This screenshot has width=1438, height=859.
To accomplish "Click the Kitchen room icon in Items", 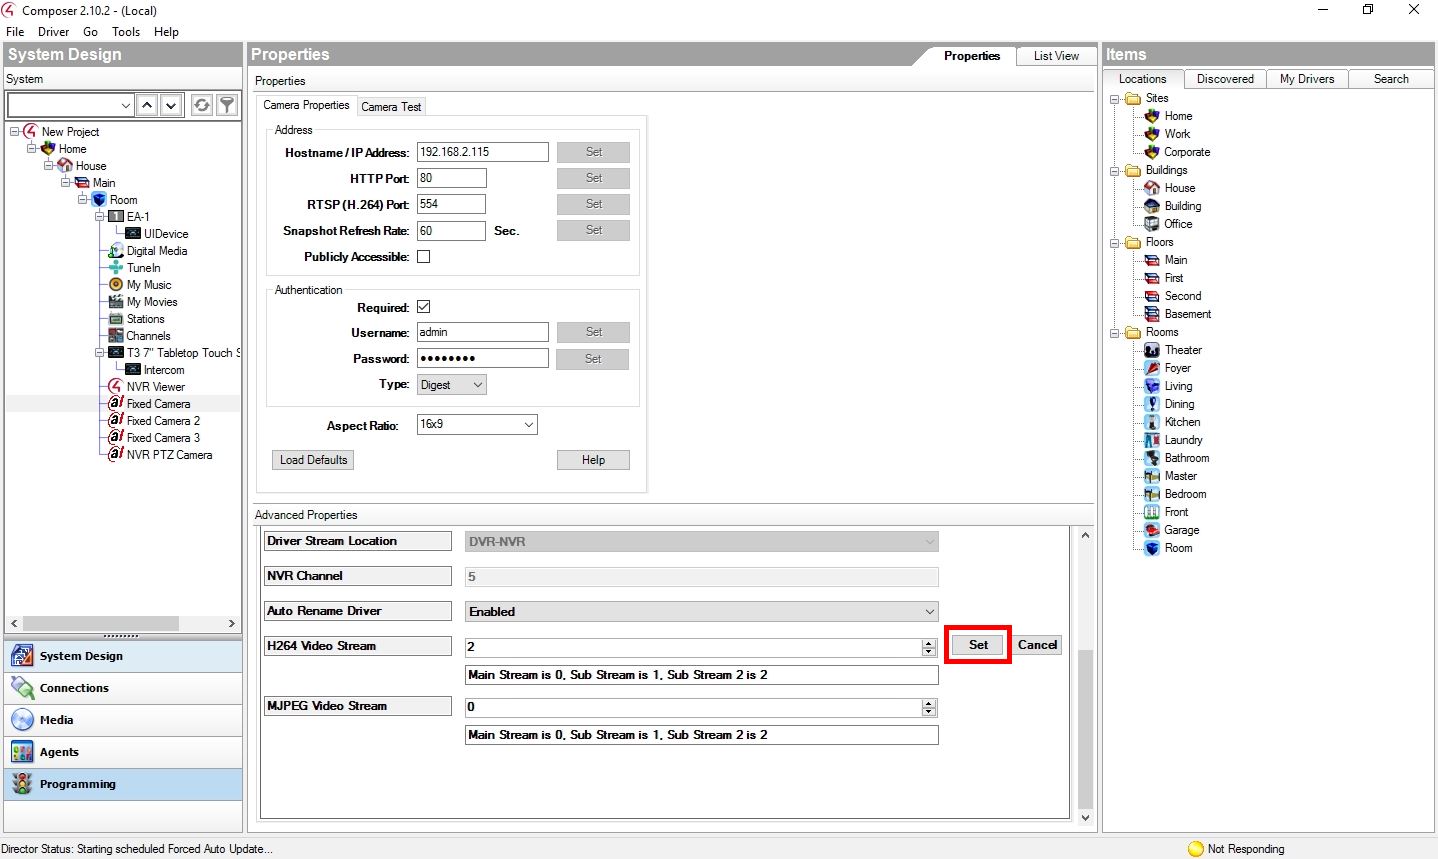I will click(1152, 422).
